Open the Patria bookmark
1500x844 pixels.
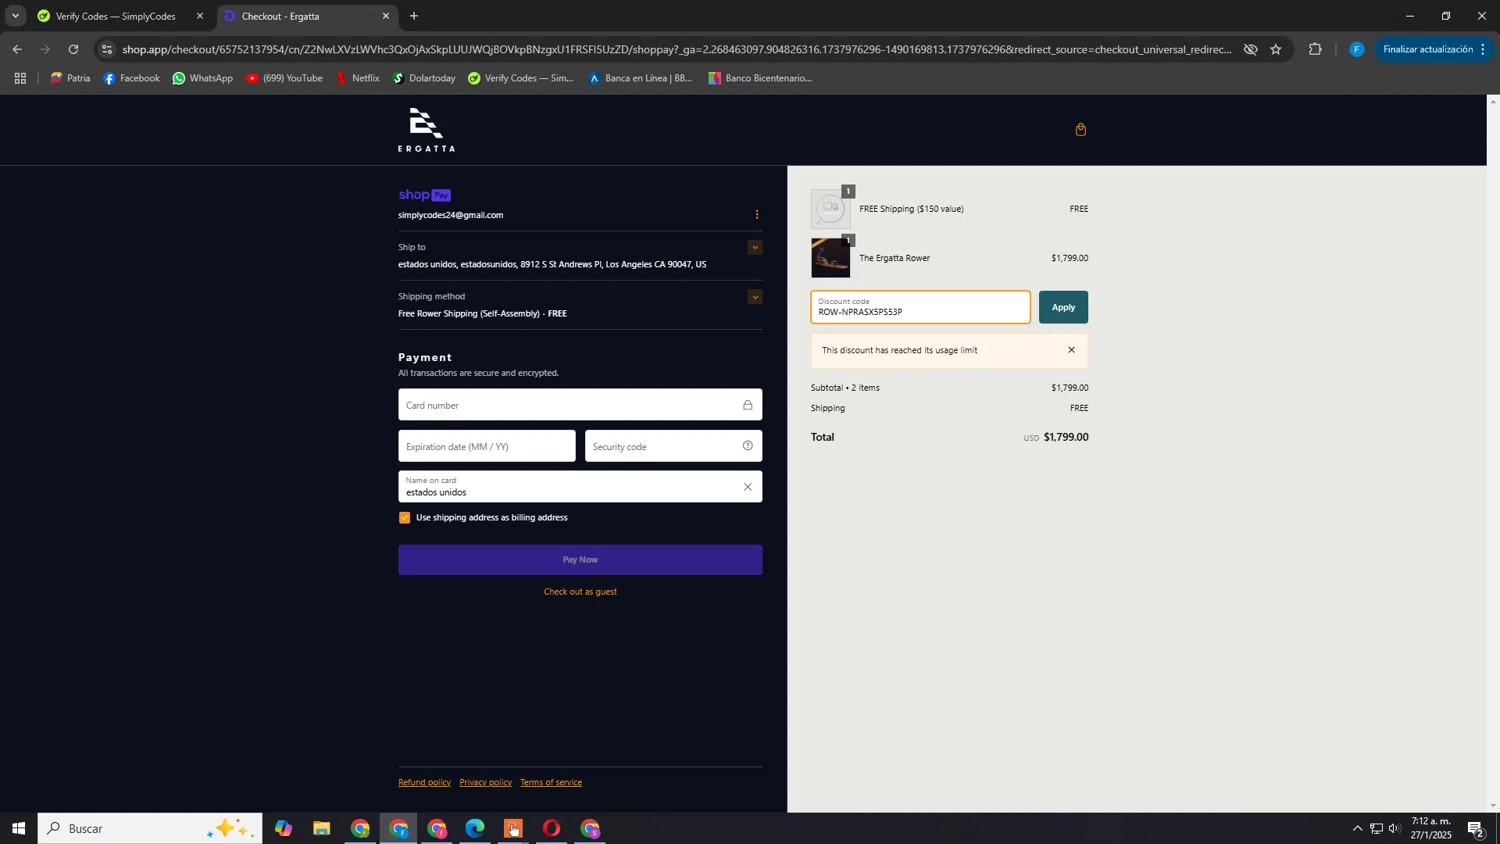pyautogui.click(x=70, y=78)
